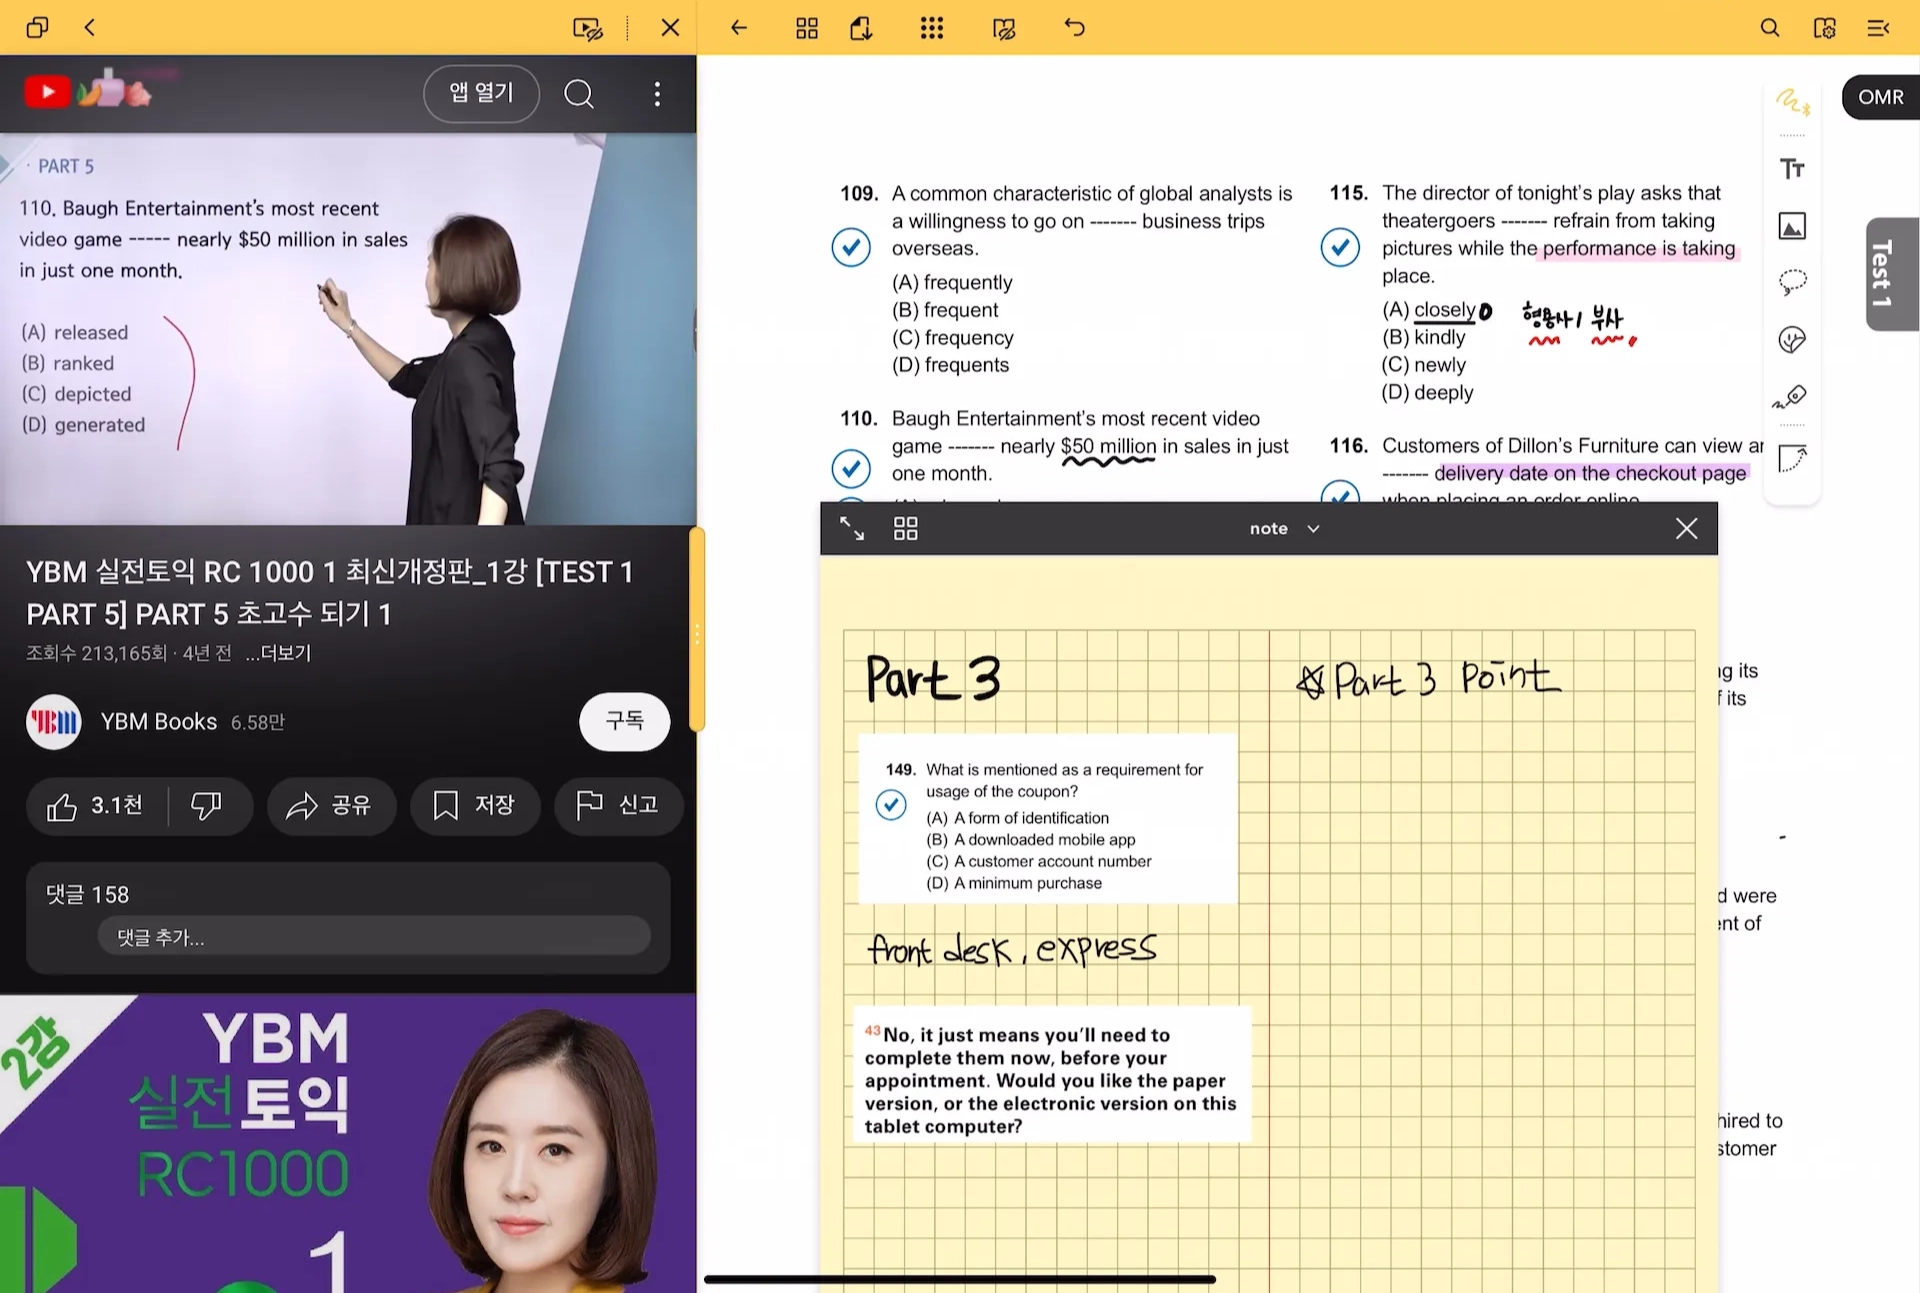Open the YouTube three-dot options menu
Screen dimensions: 1920x1293
(x=657, y=94)
